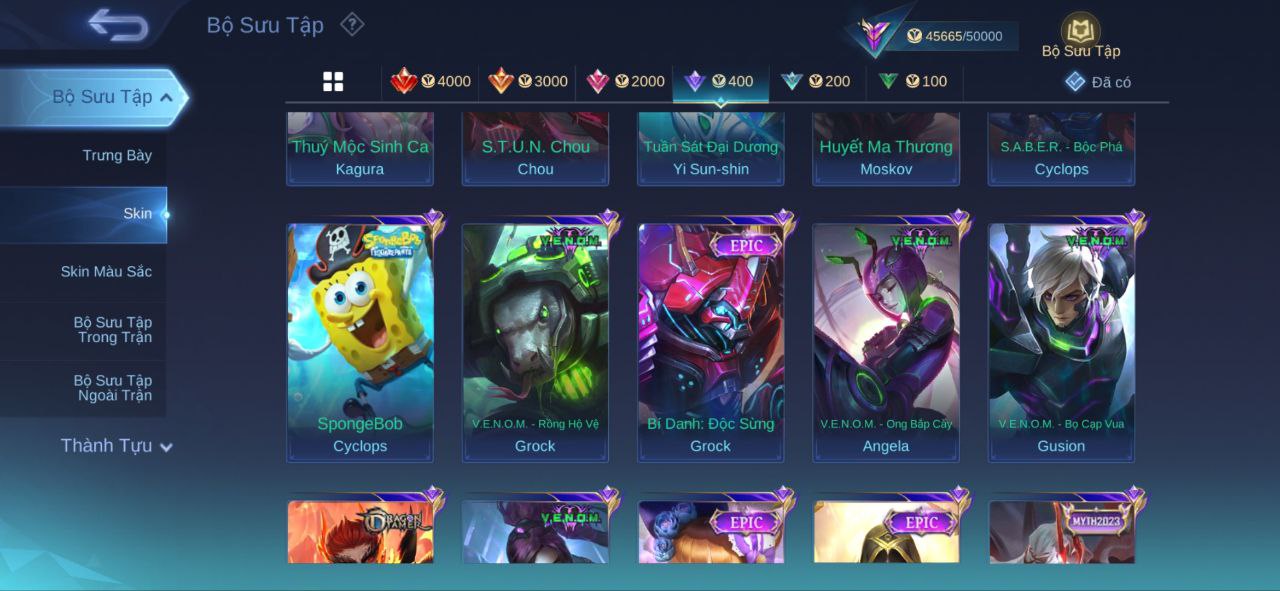Open the SpongeBob Cyclops skin card

coord(360,342)
